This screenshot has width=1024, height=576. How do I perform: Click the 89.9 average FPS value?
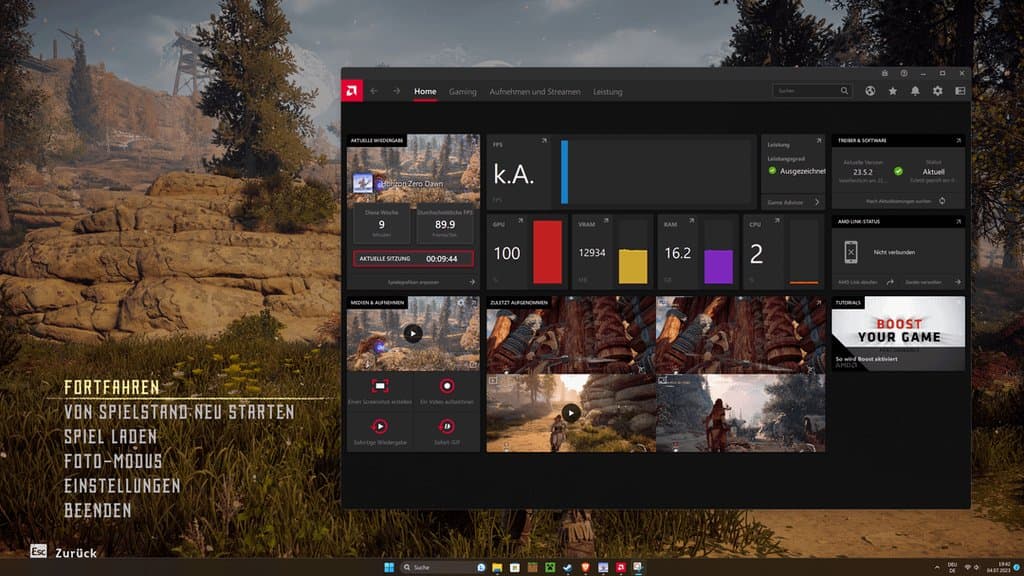point(445,225)
